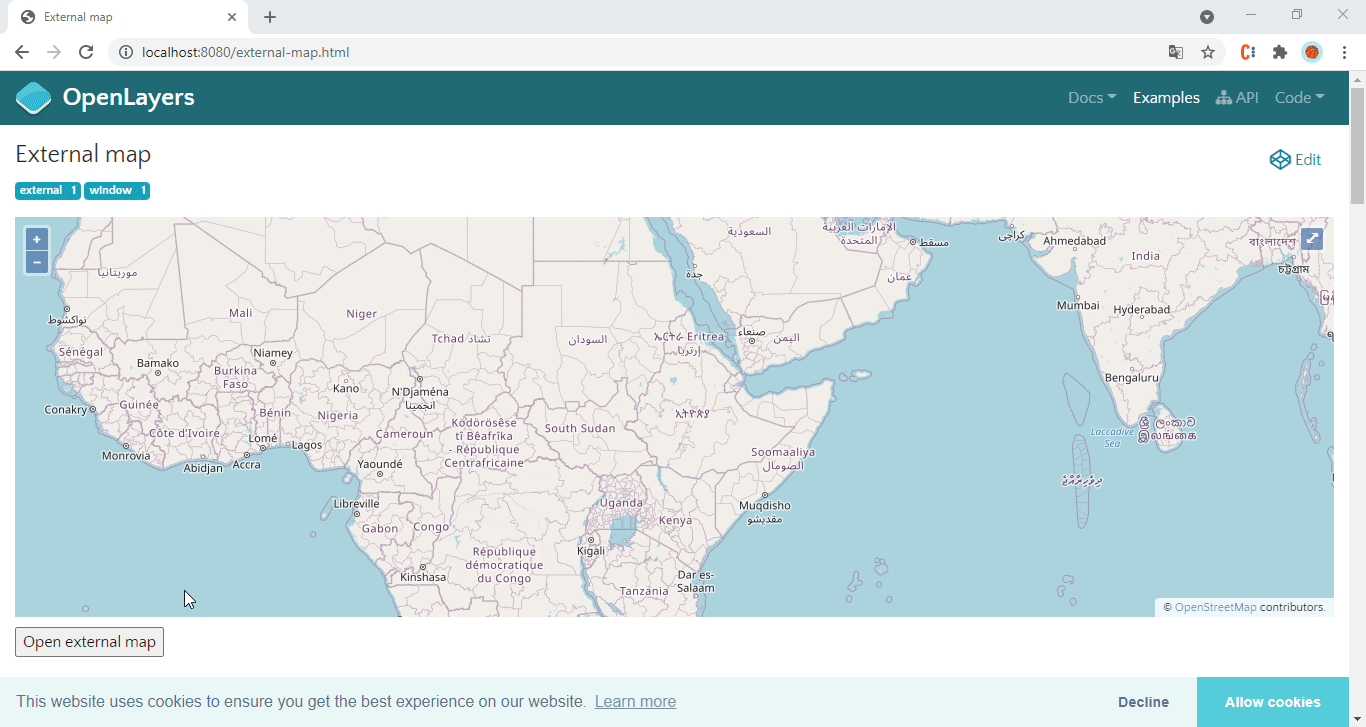Click the Kigali label on map
This screenshot has width=1366, height=727.
[x=591, y=551]
